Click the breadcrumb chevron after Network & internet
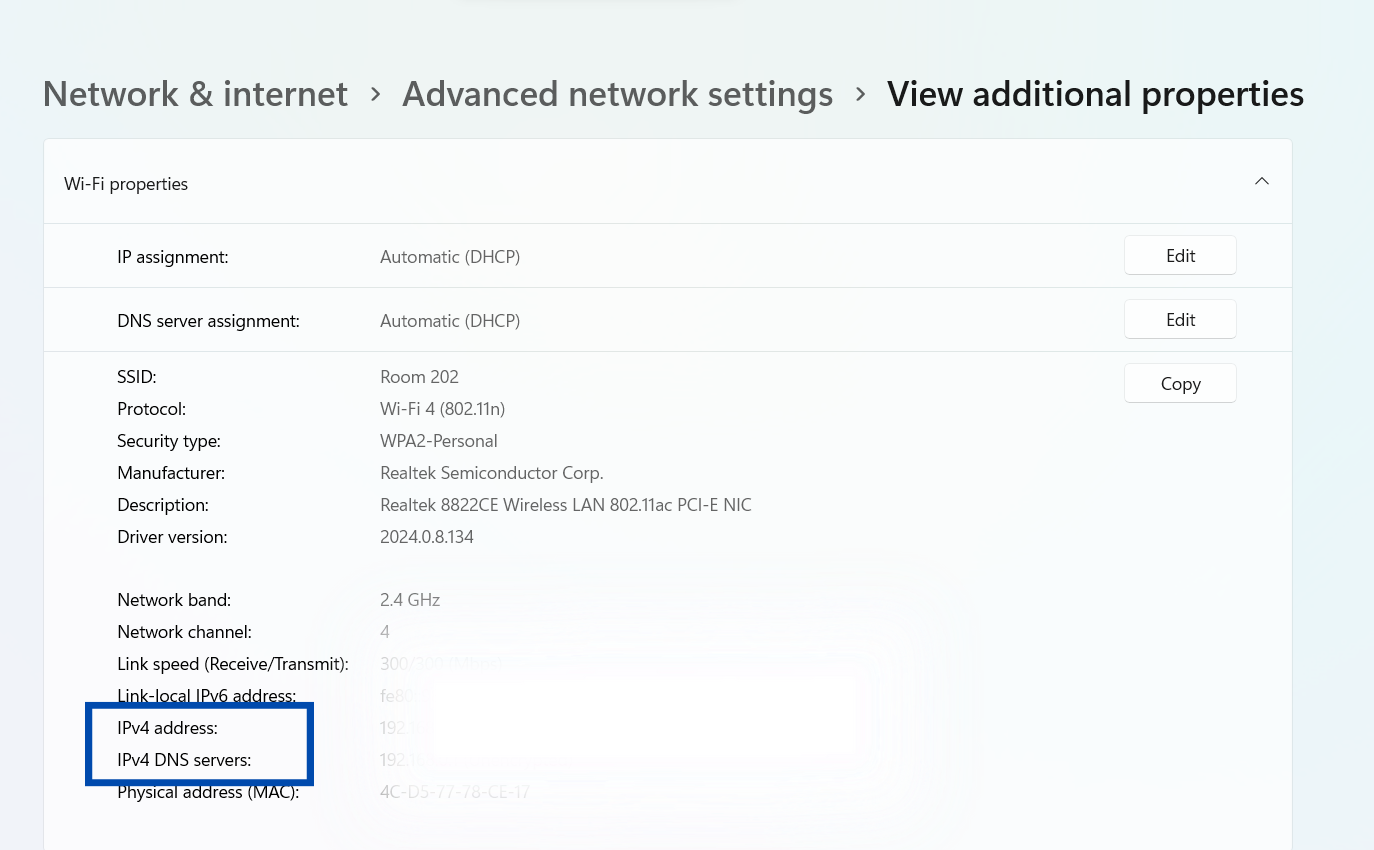The image size is (1374, 850). pos(375,92)
